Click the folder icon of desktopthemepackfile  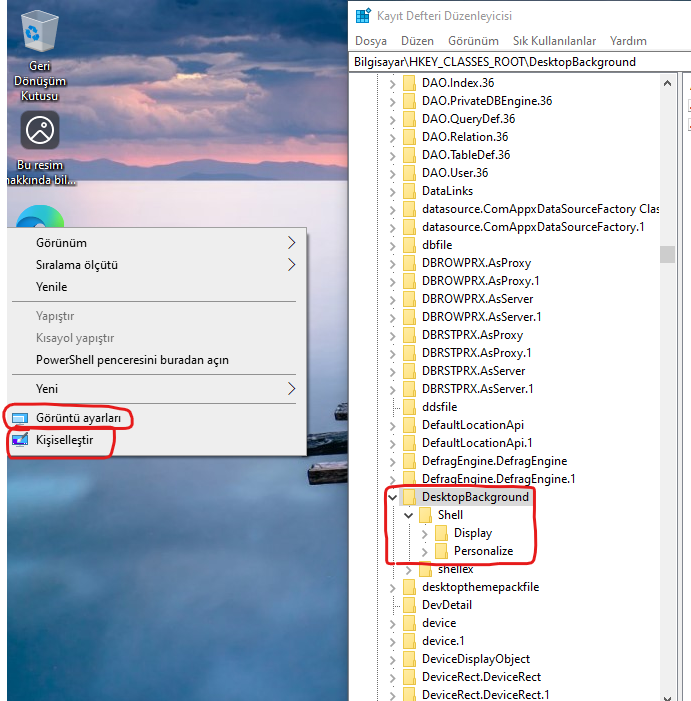(409, 587)
